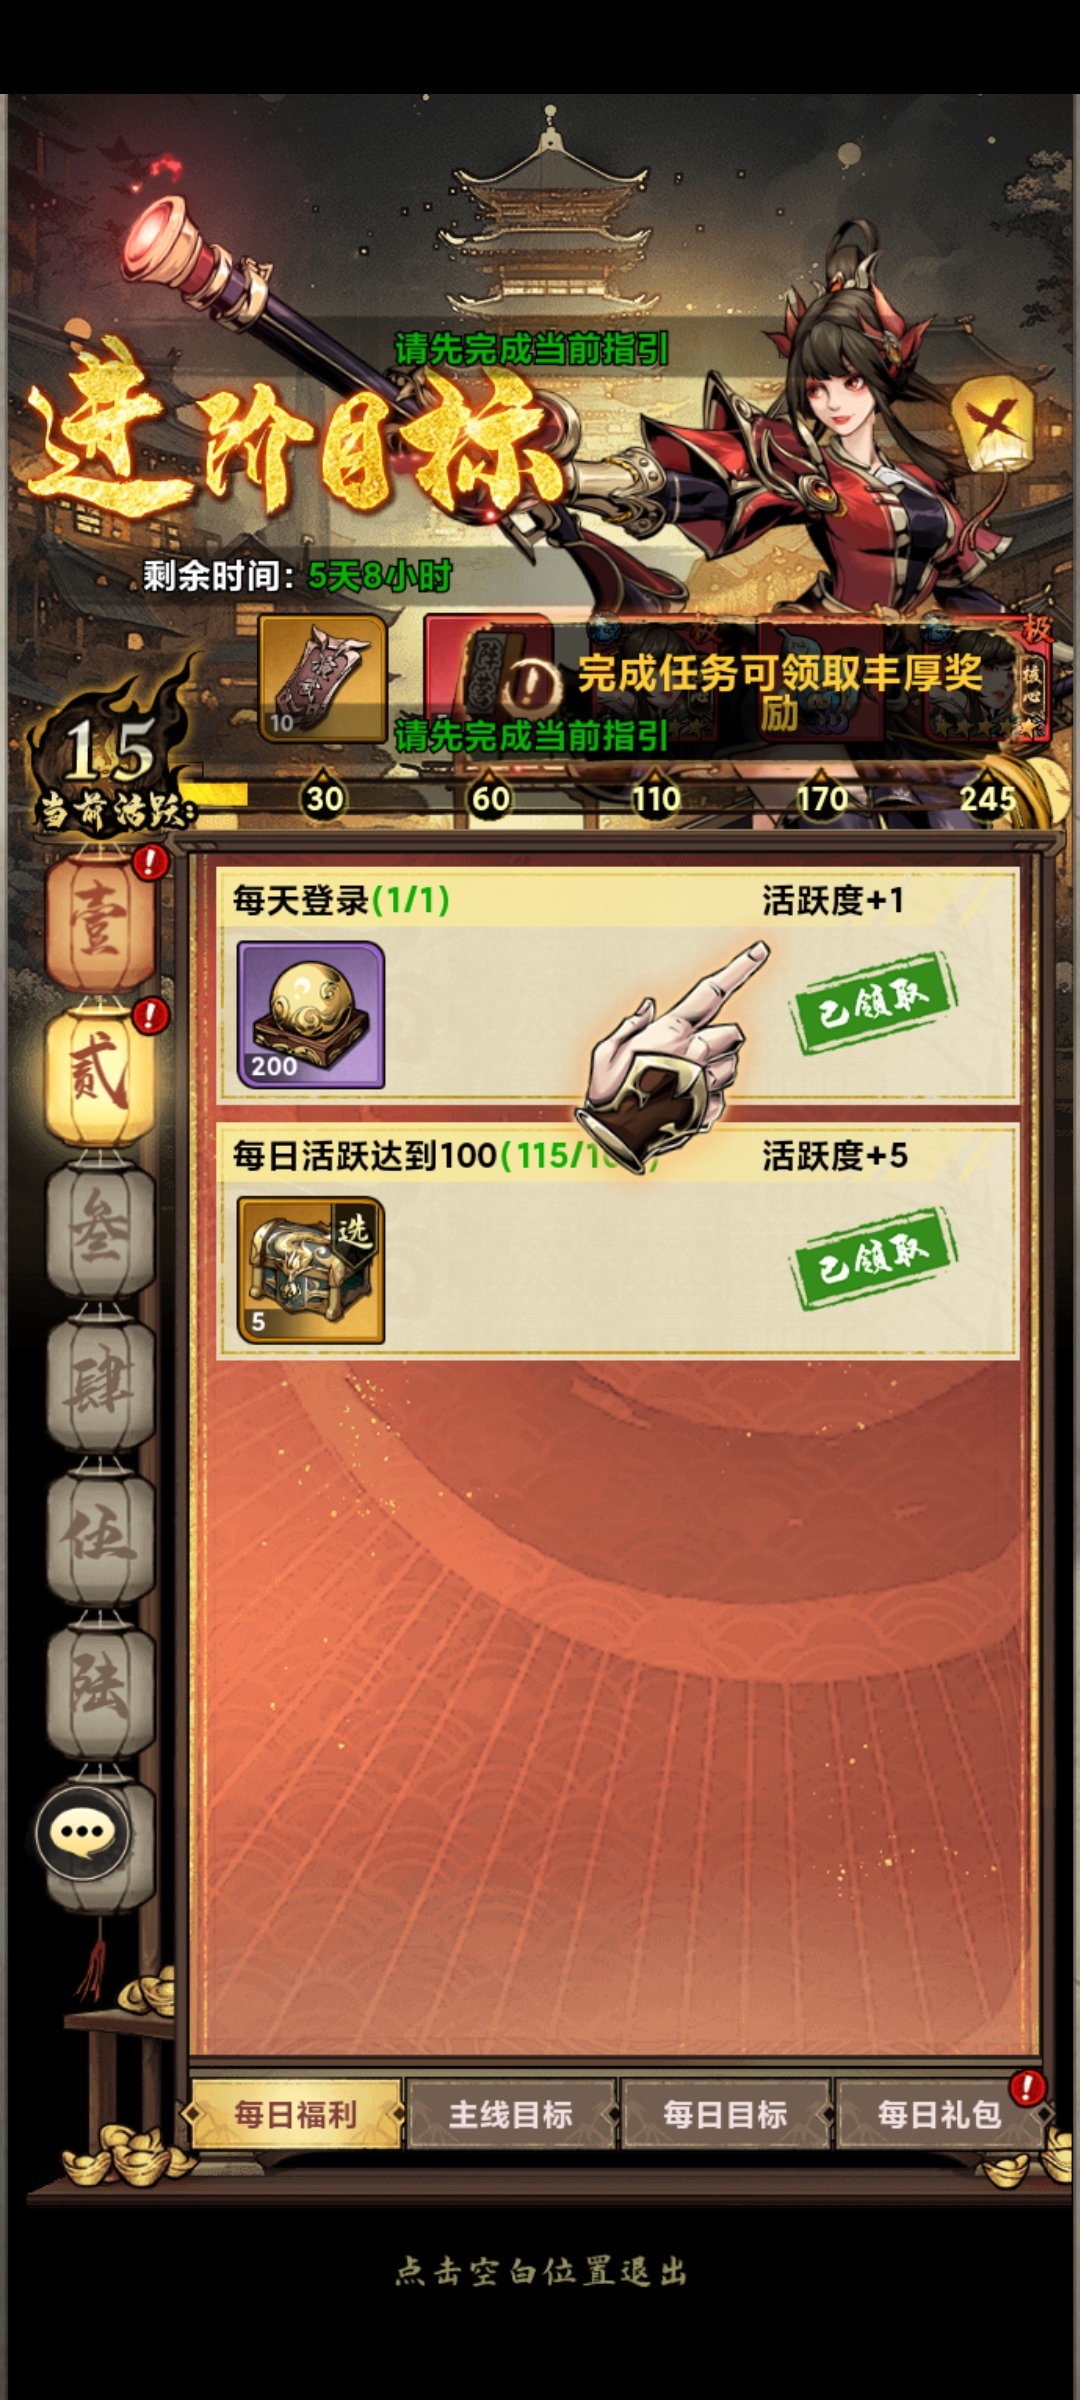
Task: Tap the golden orb reward icon
Action: tap(310, 1015)
